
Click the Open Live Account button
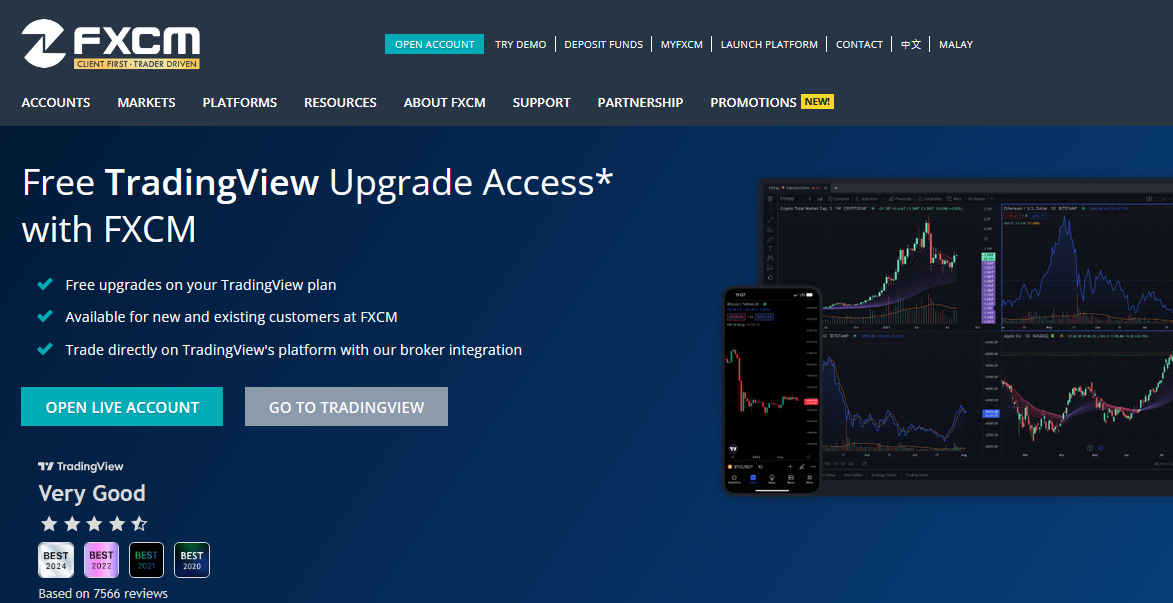tap(122, 406)
